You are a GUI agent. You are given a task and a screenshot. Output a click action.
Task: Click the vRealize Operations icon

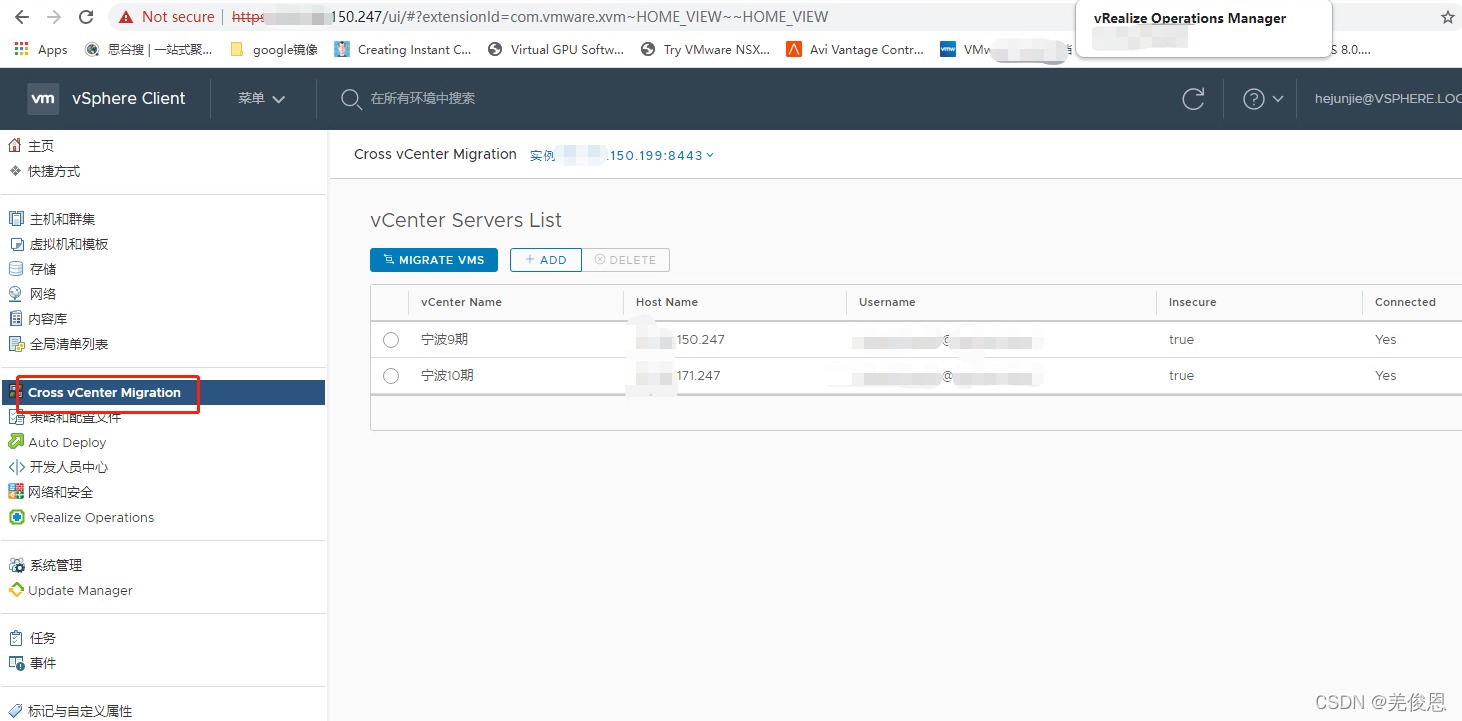point(16,517)
